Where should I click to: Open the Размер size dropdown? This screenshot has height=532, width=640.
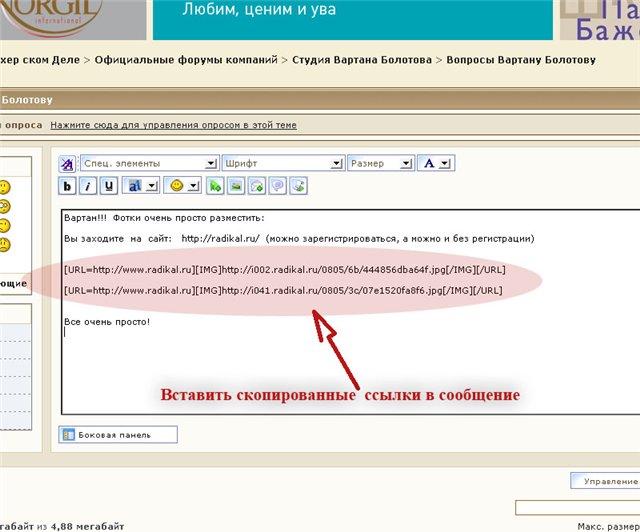click(x=406, y=163)
